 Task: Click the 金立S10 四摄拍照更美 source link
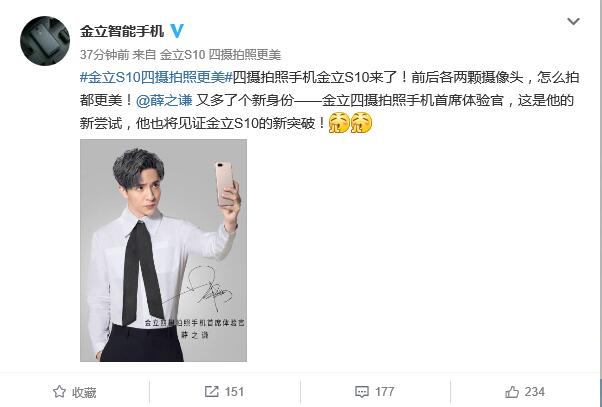point(220,55)
